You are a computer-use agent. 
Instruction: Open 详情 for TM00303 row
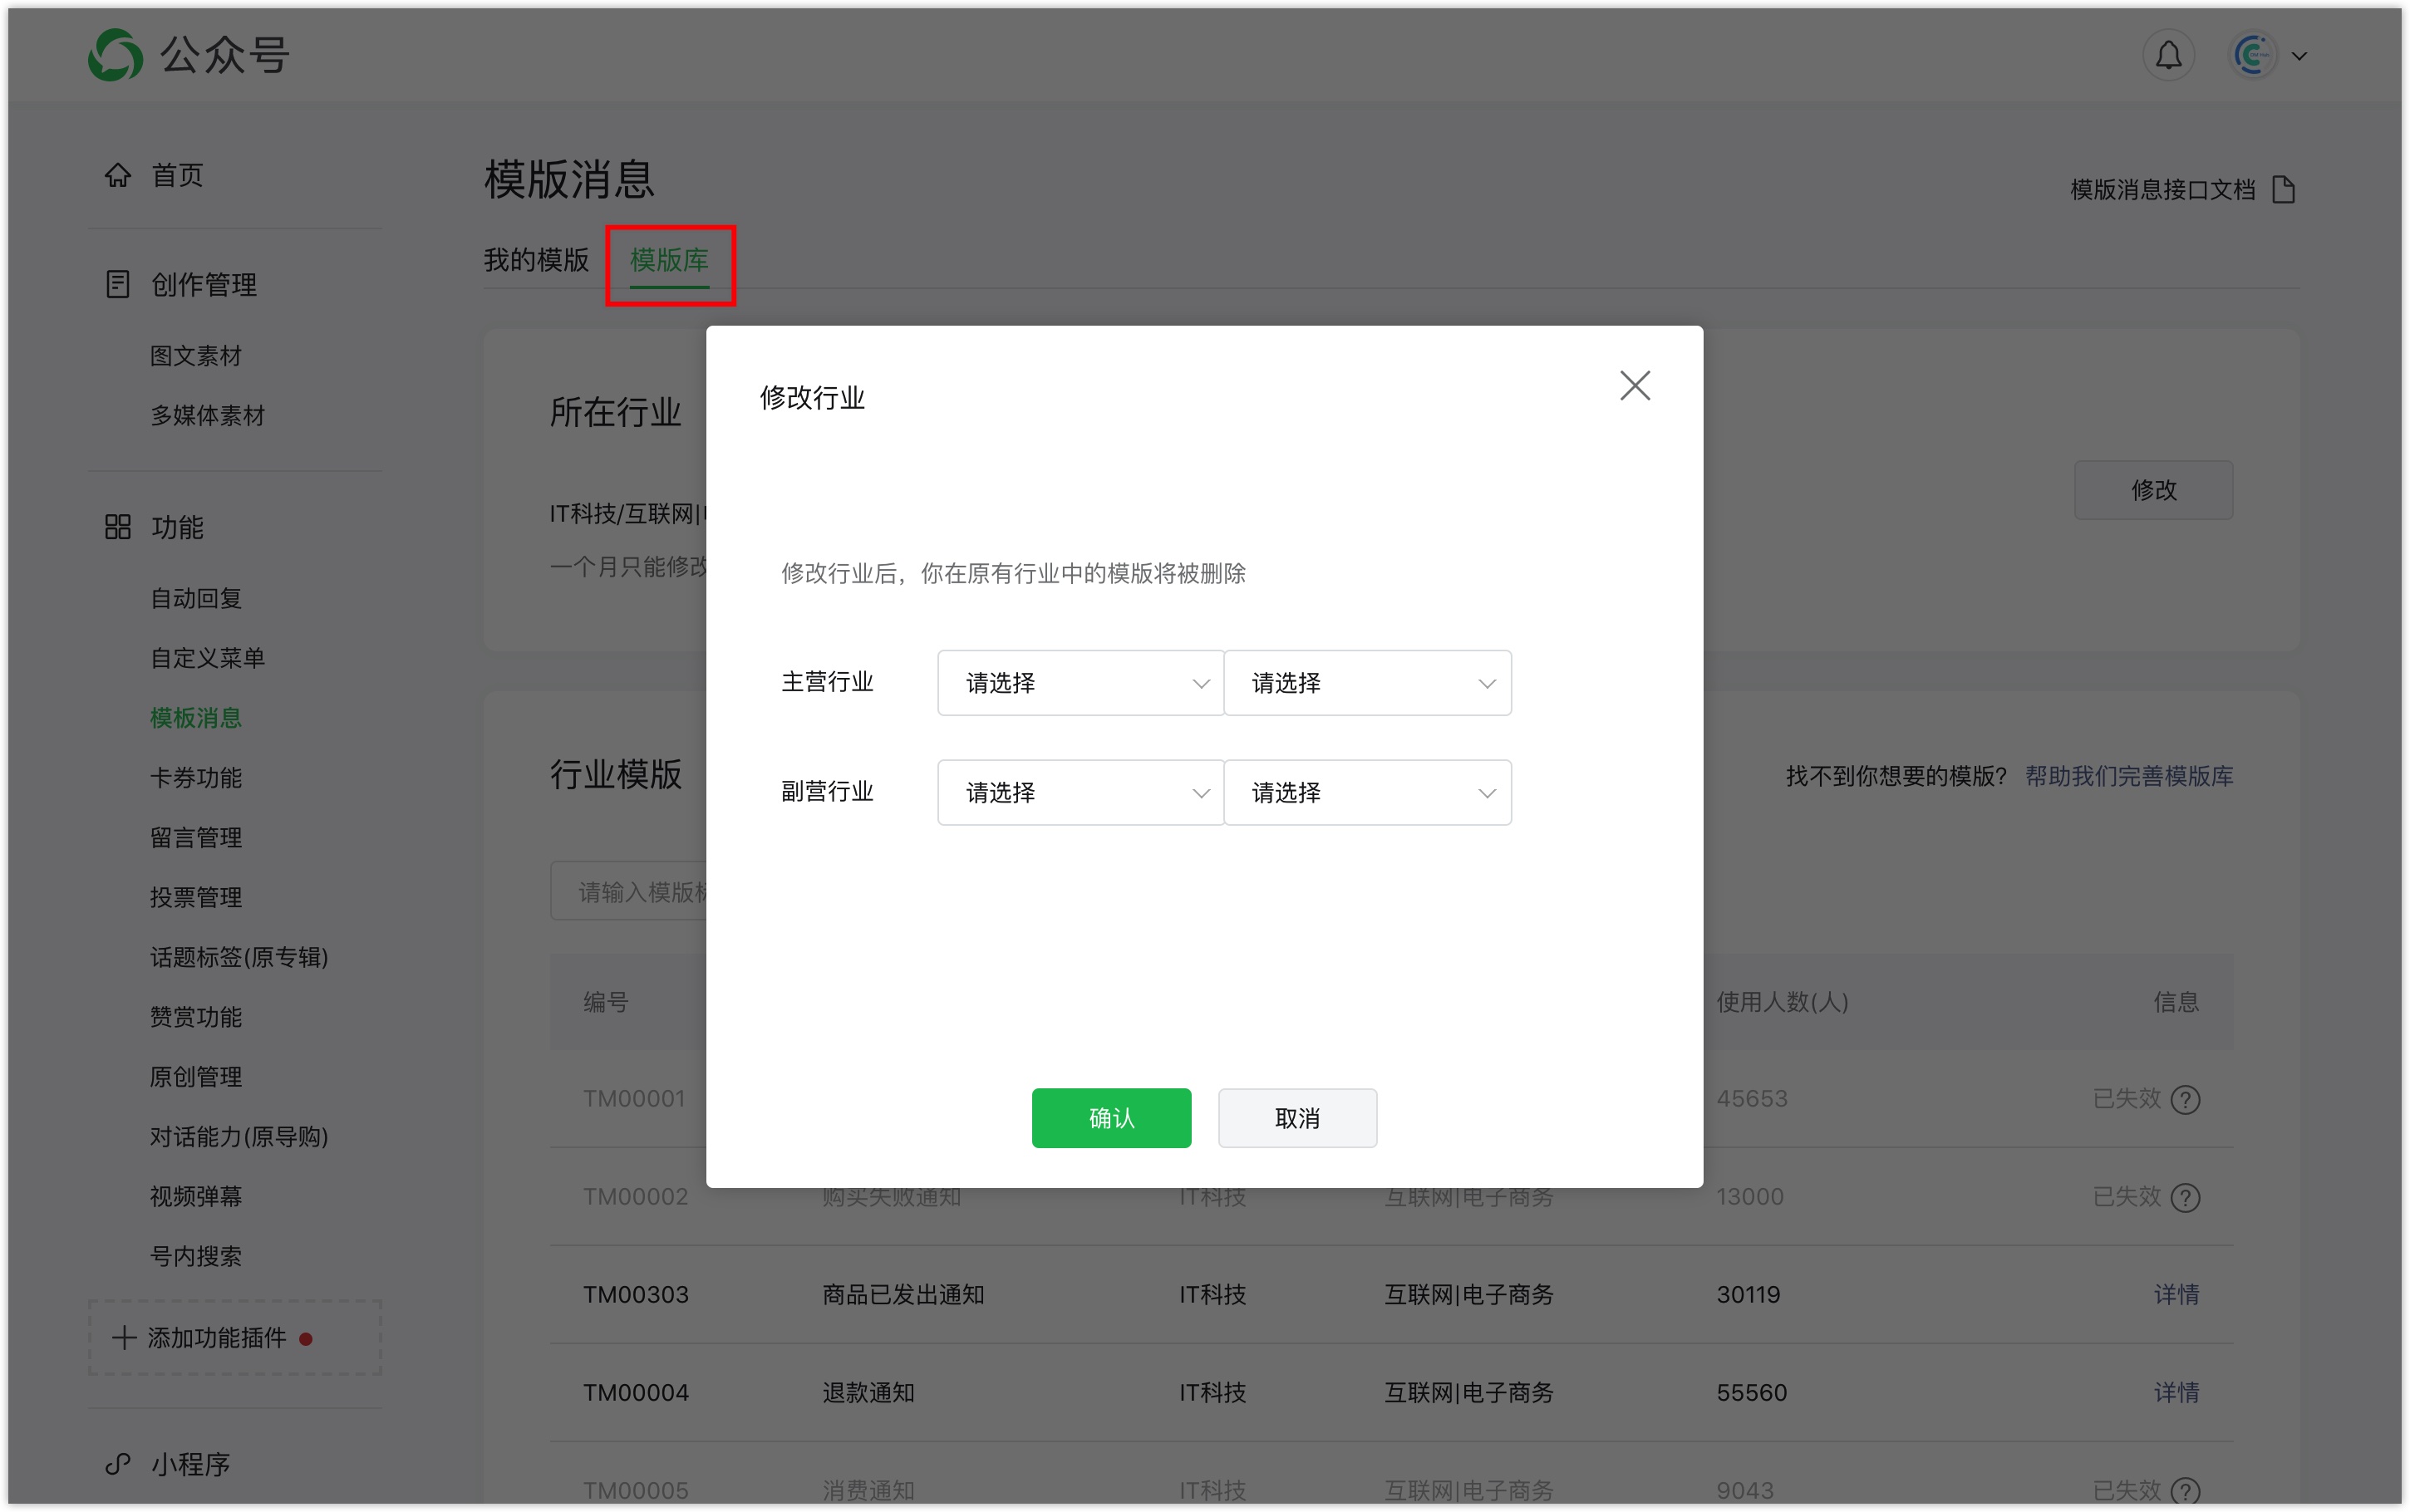(2176, 1295)
